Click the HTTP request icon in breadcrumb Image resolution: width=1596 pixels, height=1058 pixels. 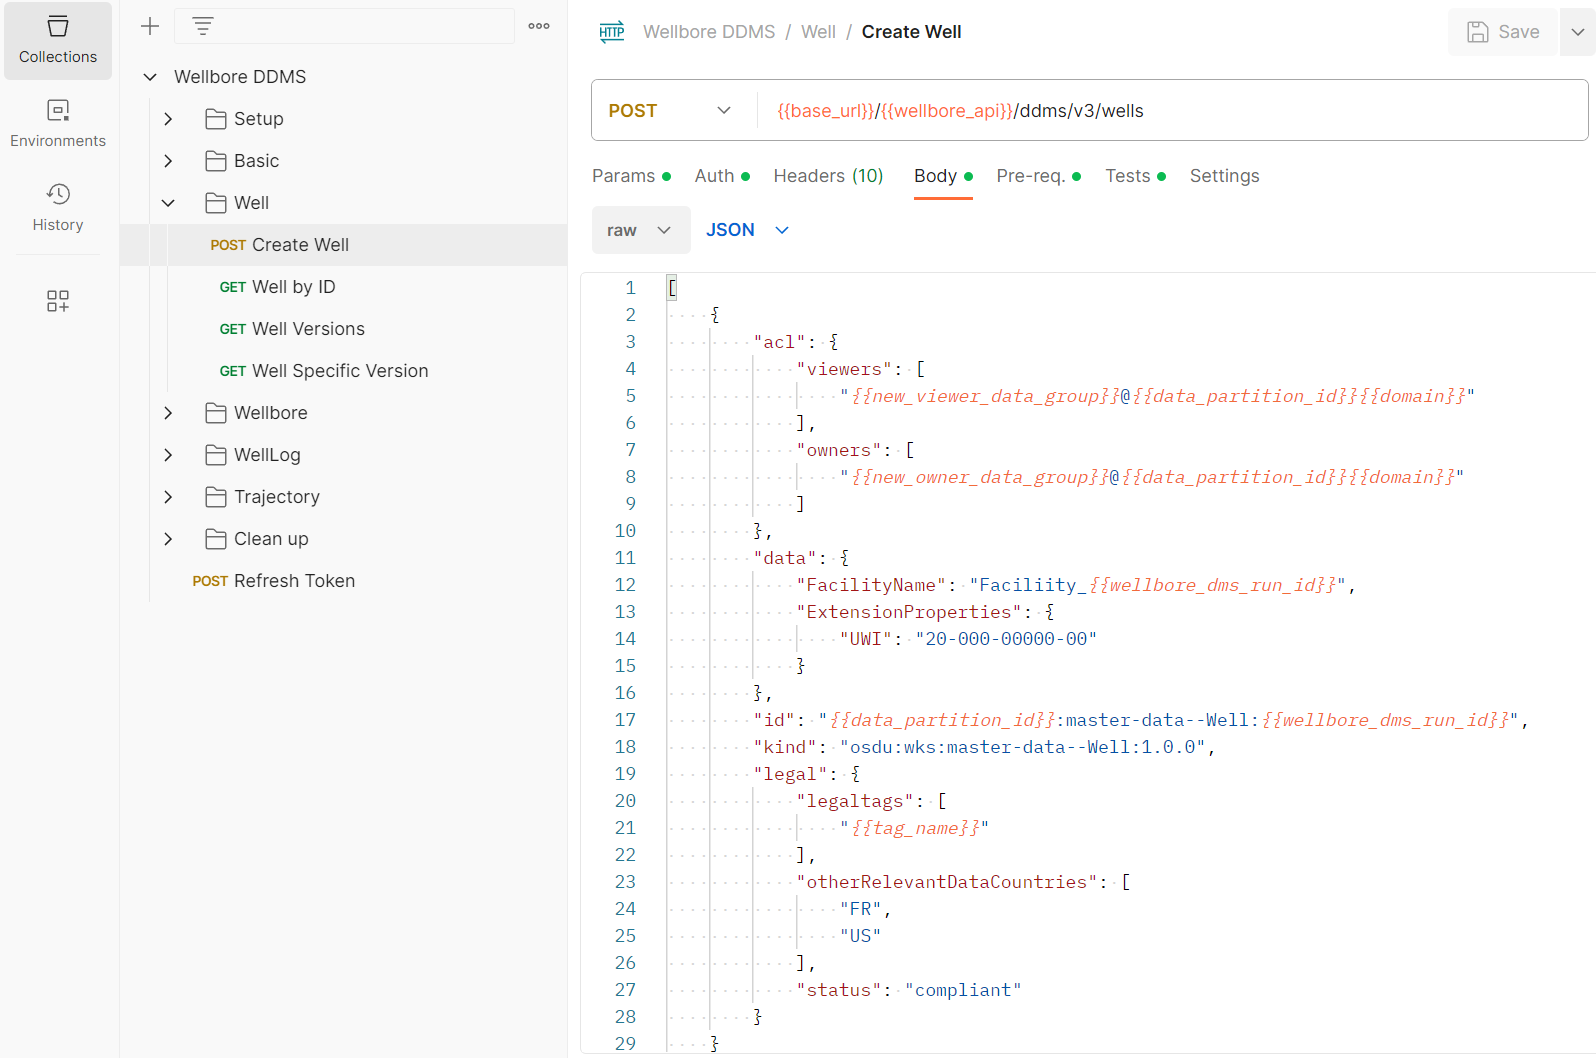(612, 32)
